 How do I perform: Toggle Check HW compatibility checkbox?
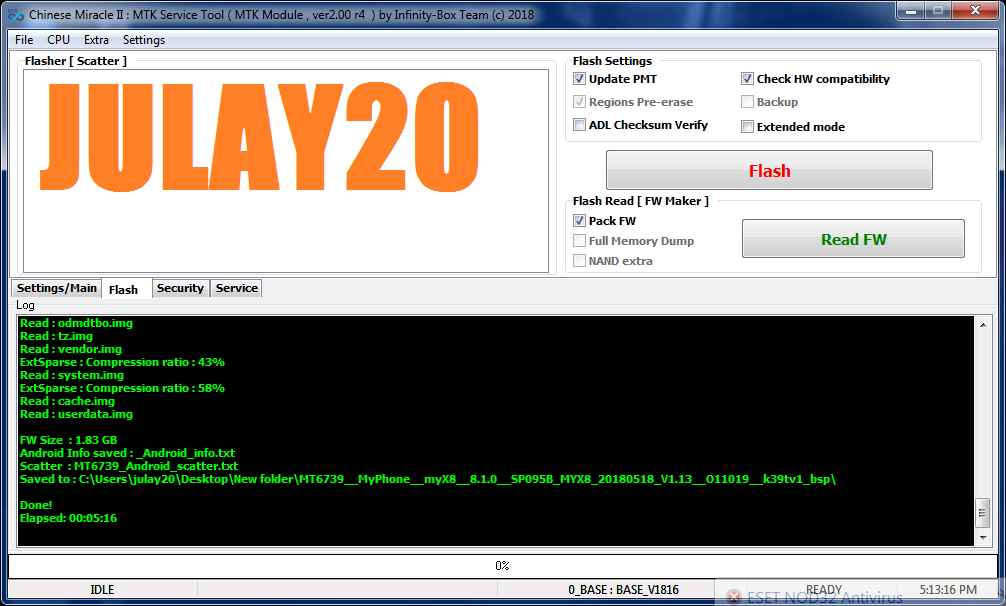pyautogui.click(x=747, y=79)
